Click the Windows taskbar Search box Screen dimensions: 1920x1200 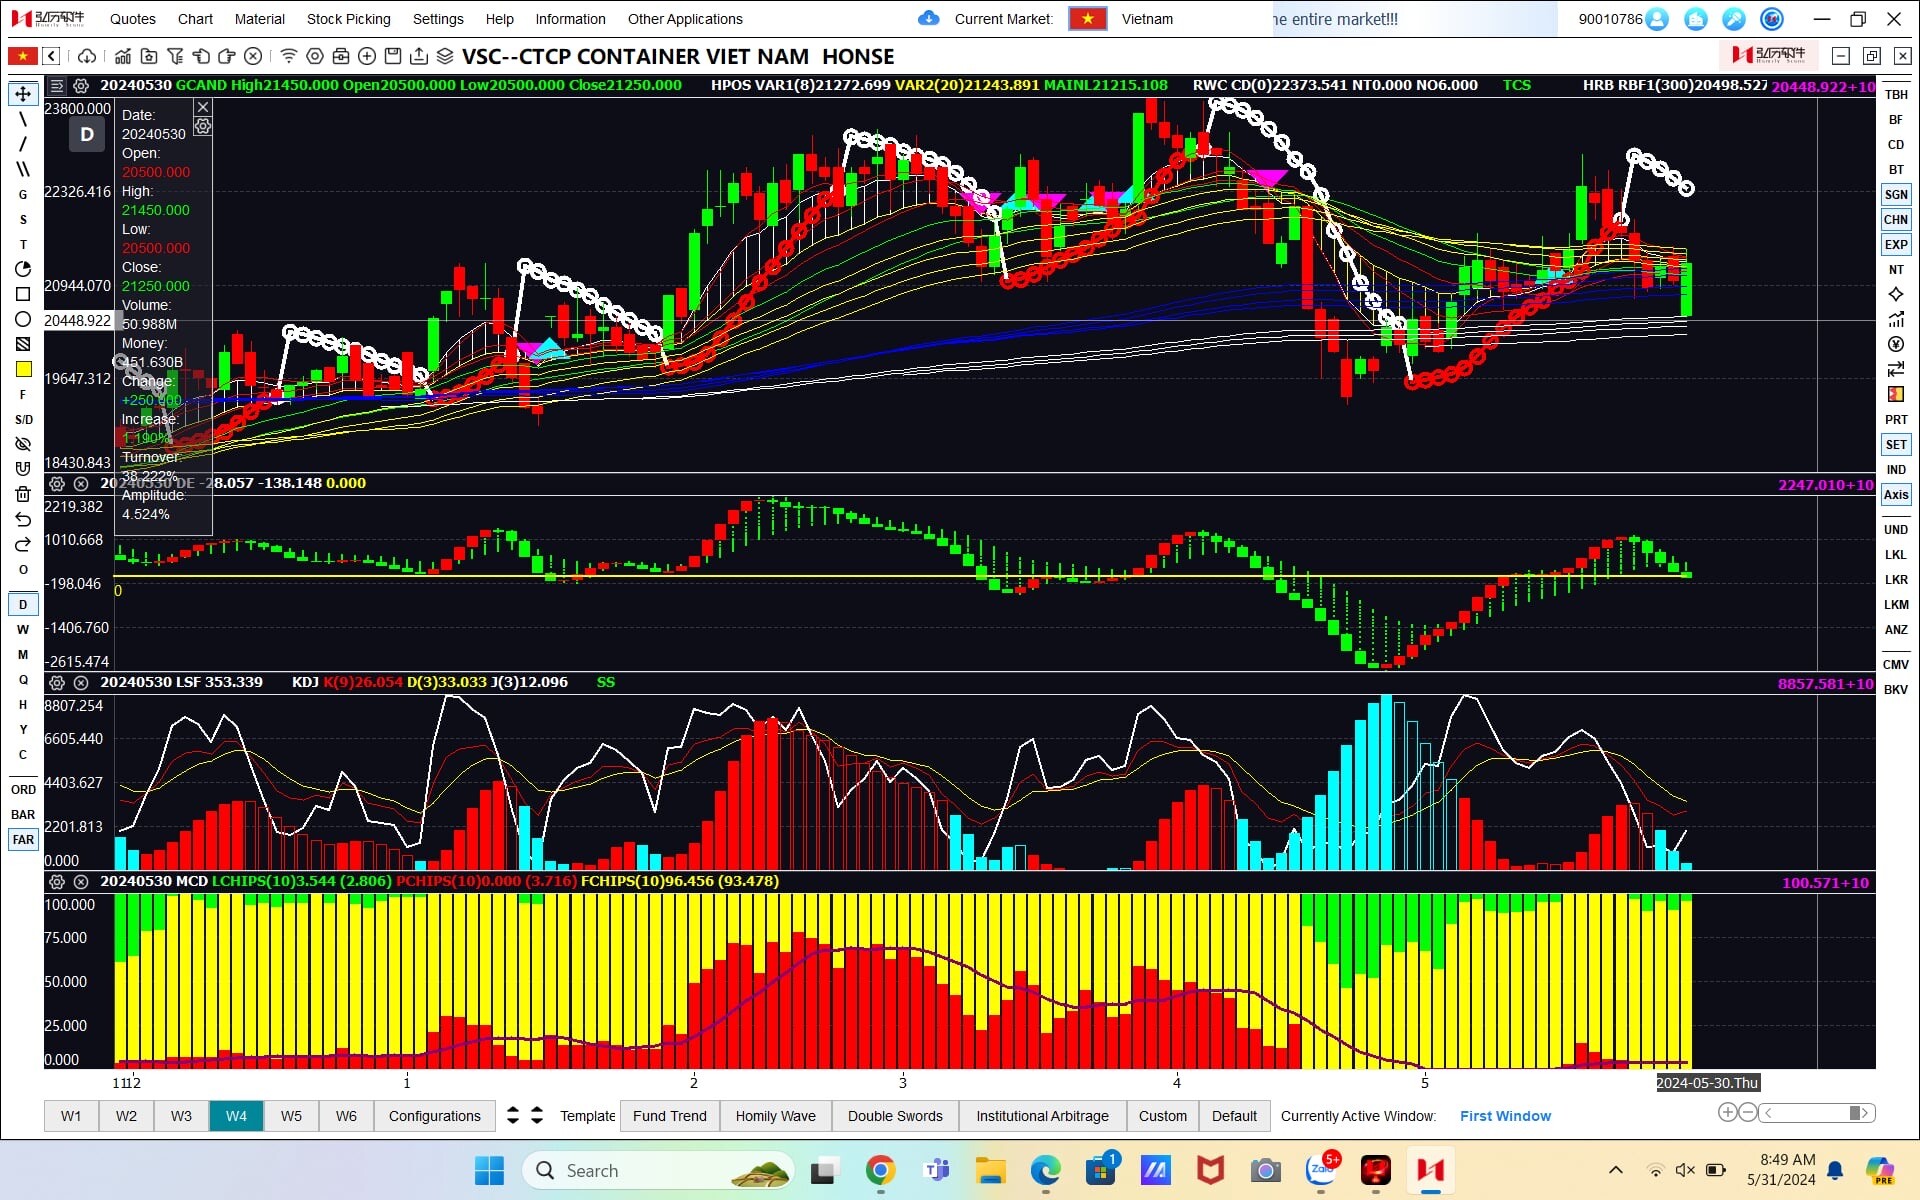point(657,1170)
